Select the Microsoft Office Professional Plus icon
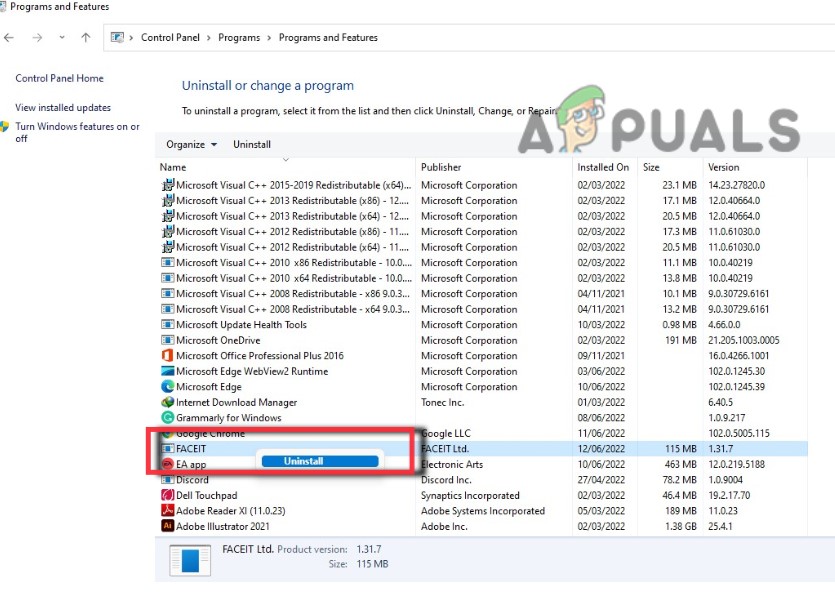 click(x=168, y=355)
